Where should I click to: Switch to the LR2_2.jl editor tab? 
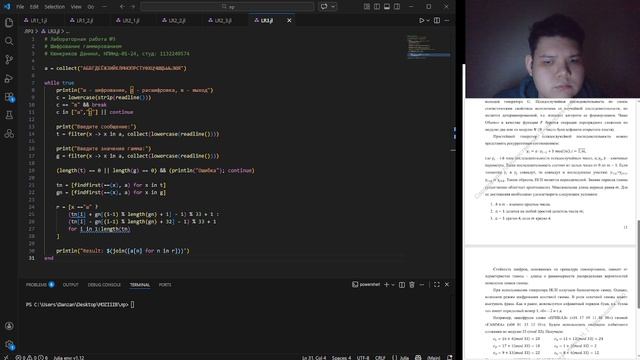pos(180,20)
